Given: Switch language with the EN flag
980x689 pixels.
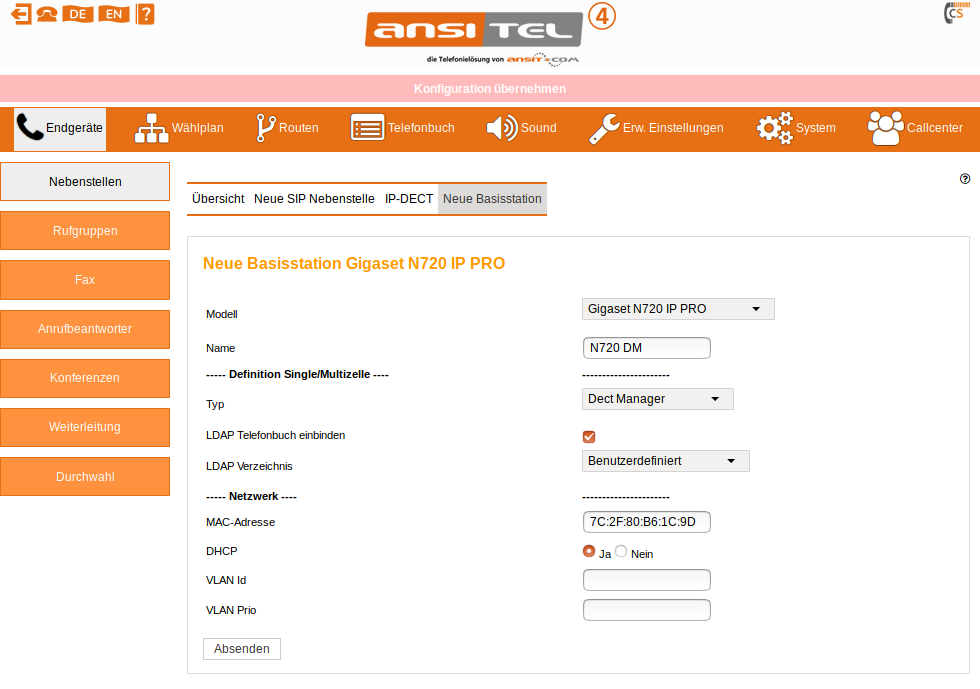Looking at the screenshot, I should coord(116,14).
